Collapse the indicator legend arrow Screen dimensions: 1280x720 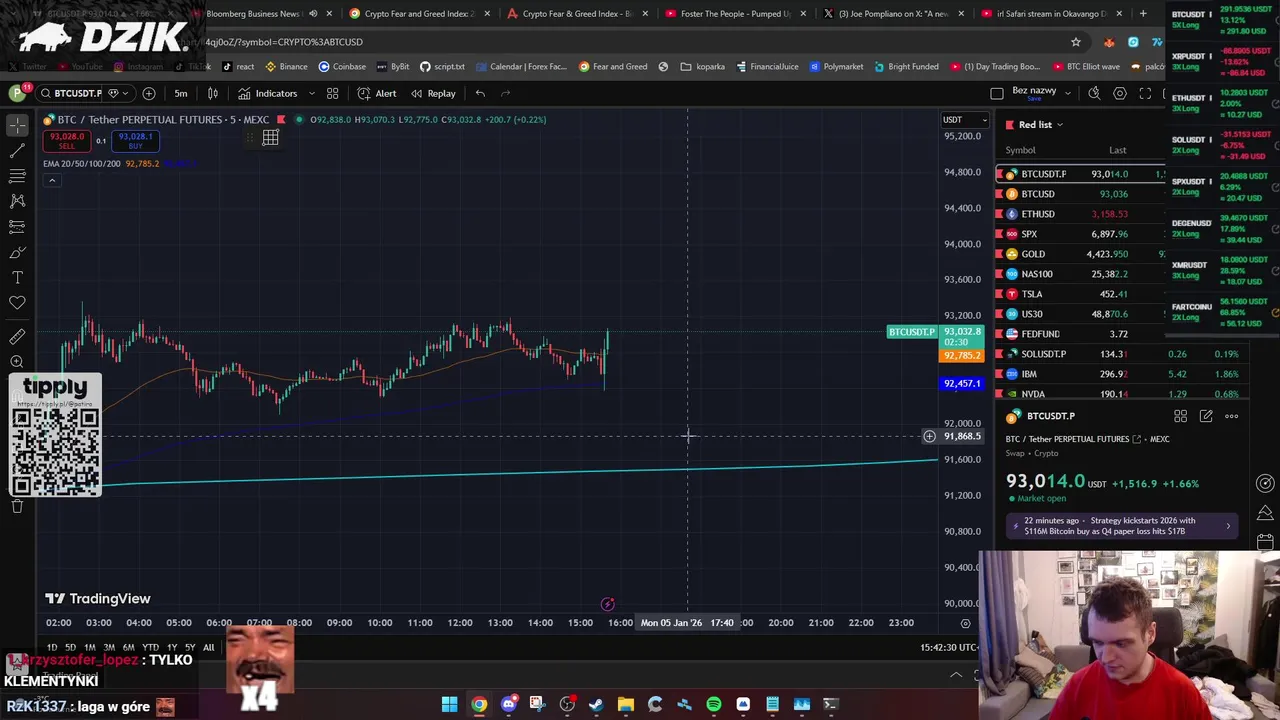[x=51, y=180]
